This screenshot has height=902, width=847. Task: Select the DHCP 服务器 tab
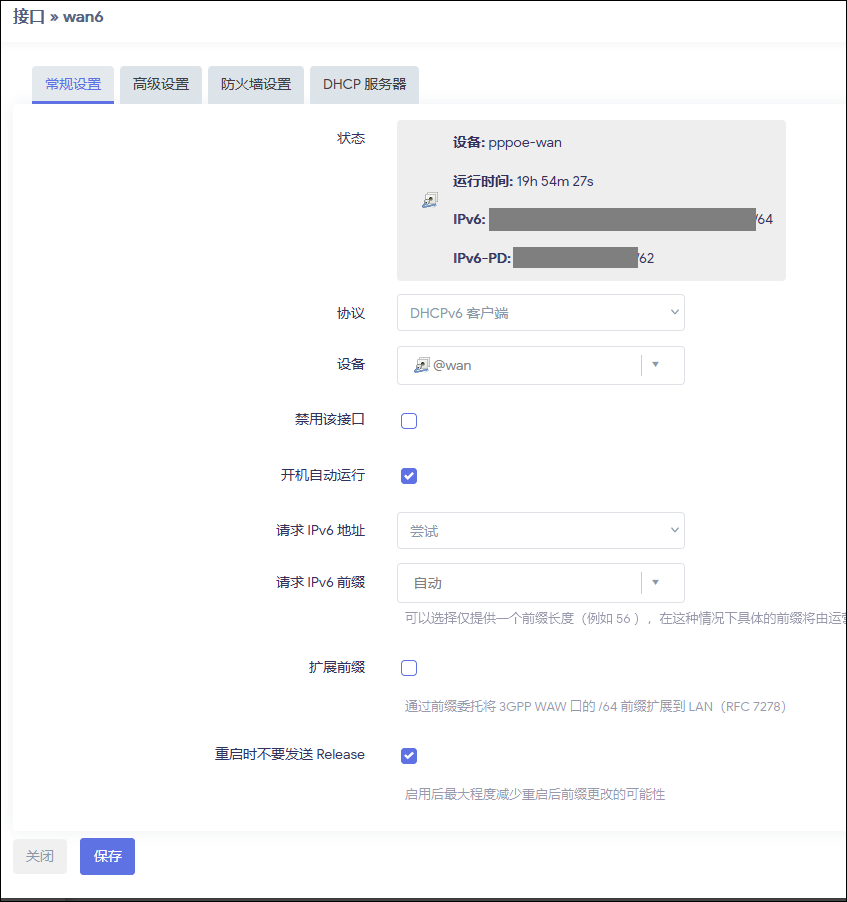364,85
